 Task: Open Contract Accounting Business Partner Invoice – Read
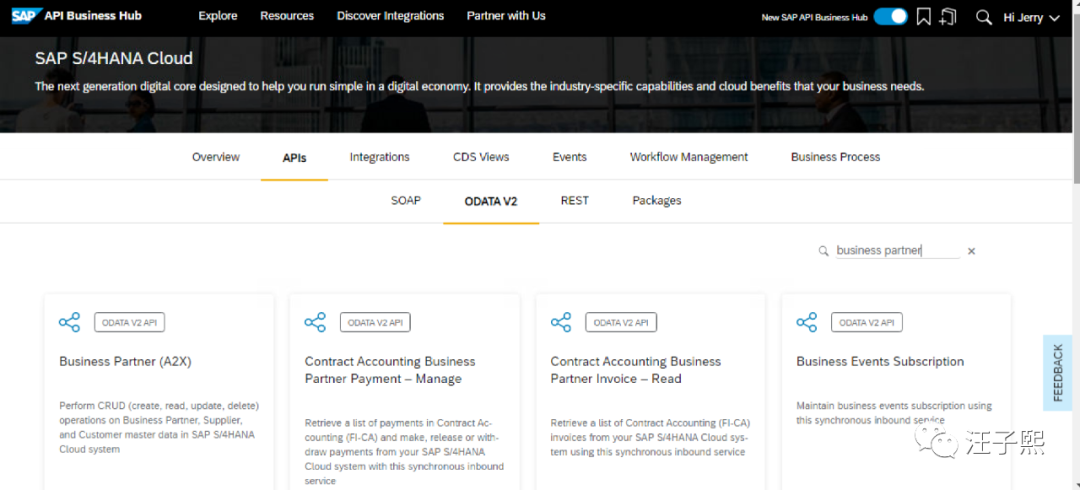[636, 370]
